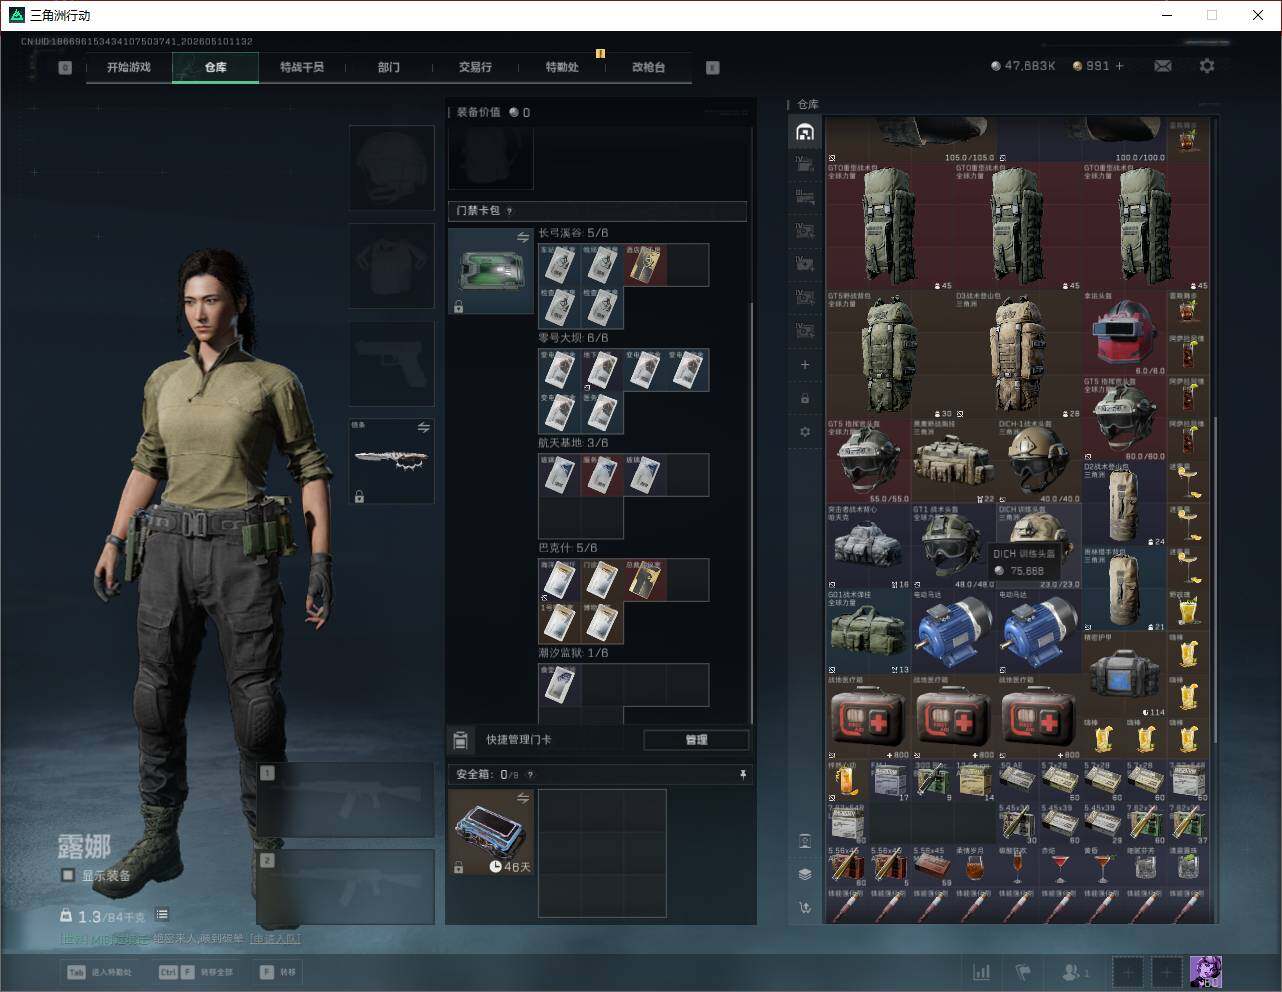Click the 航天基地: 3/6 label

574,443
